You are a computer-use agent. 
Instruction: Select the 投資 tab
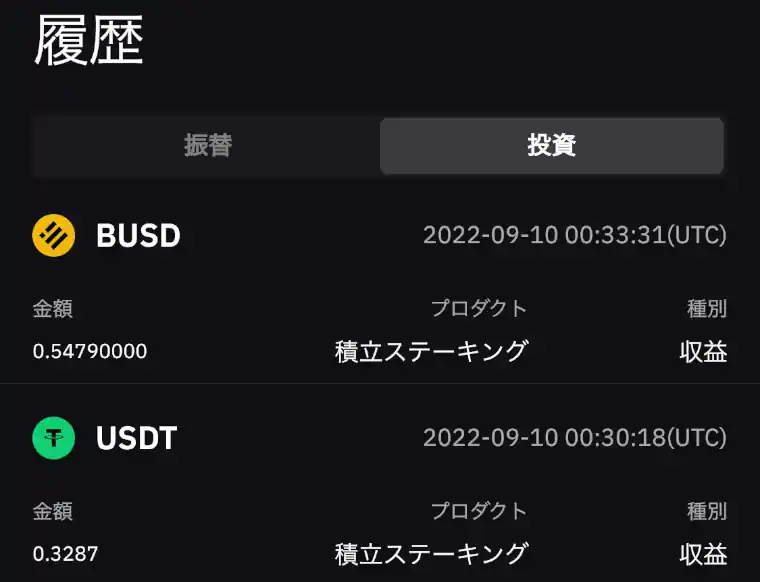tap(551, 146)
